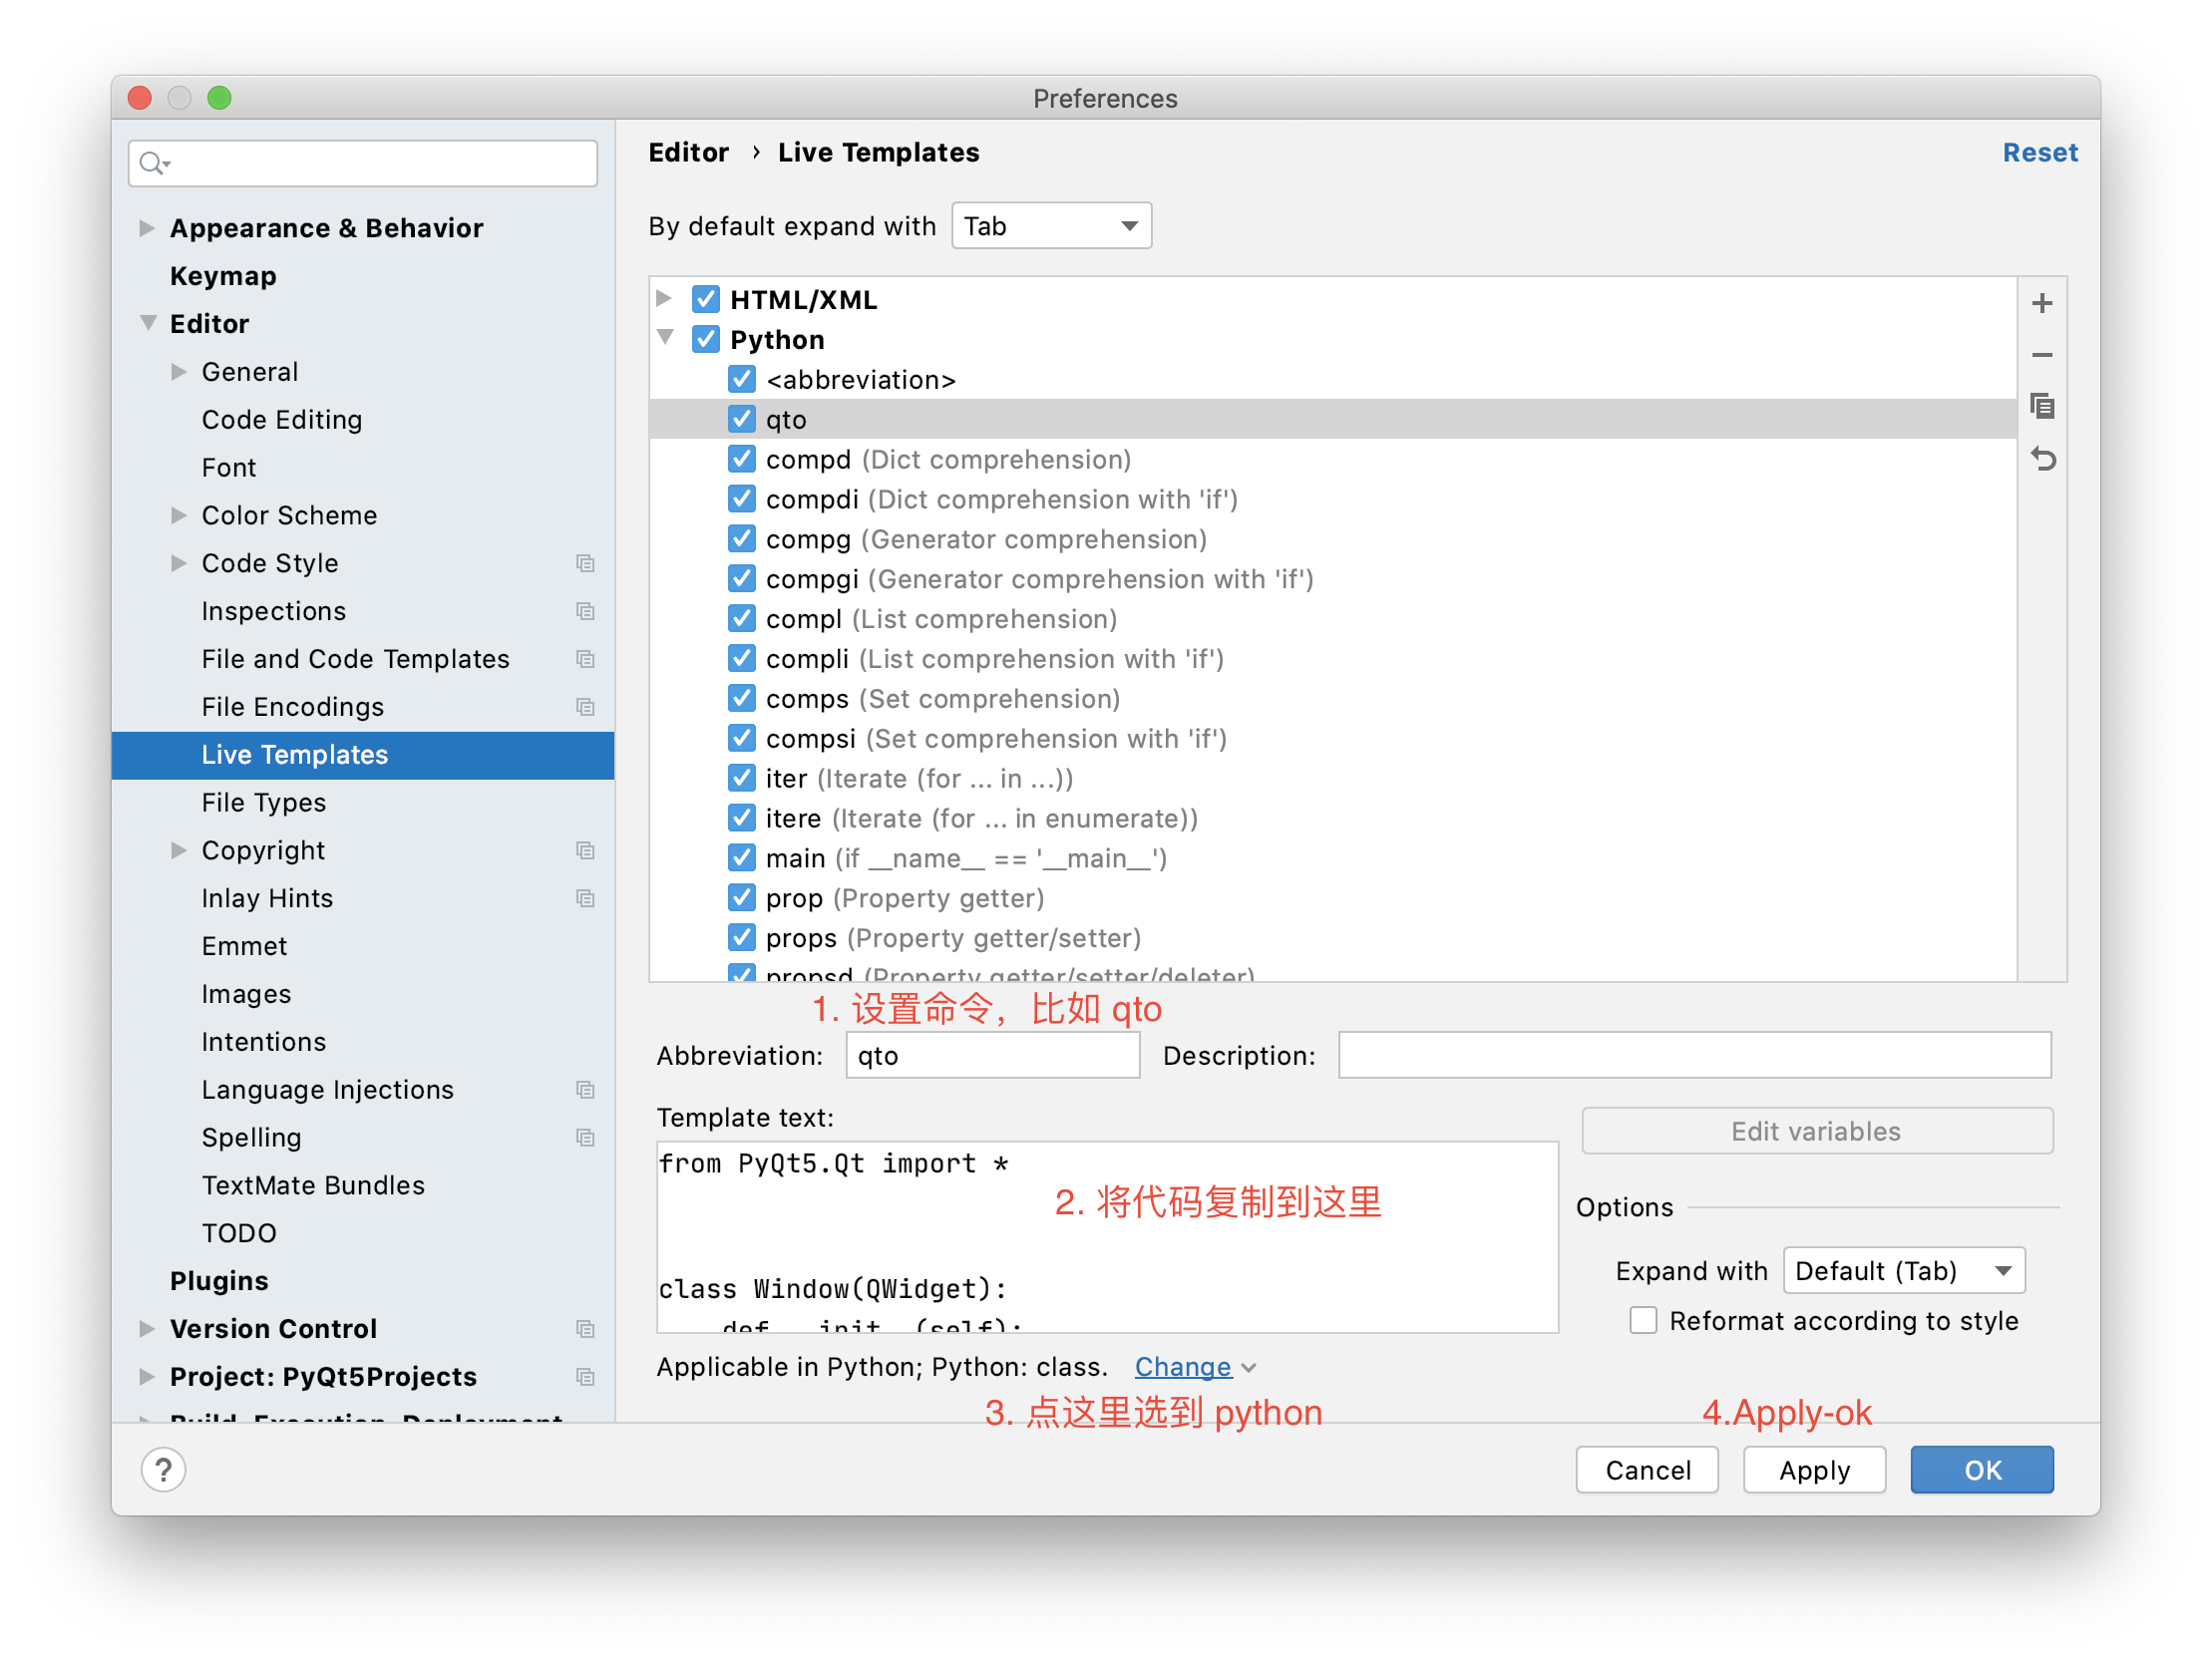Select the props (Property getter/setter) row
The image size is (2212, 1663).
(x=1332, y=938)
